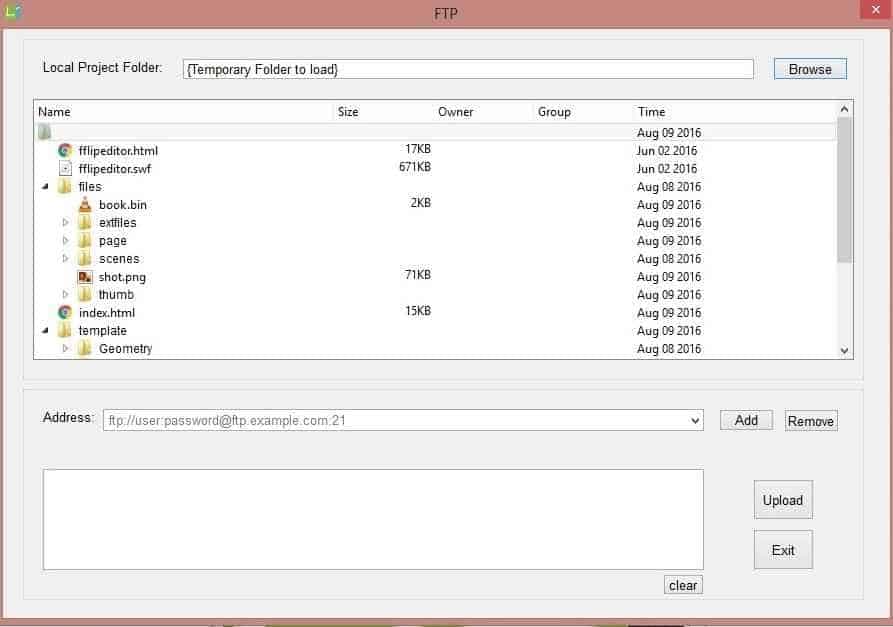Collapse the template folder node
Screen dimensions: 893x627
coord(46,330)
